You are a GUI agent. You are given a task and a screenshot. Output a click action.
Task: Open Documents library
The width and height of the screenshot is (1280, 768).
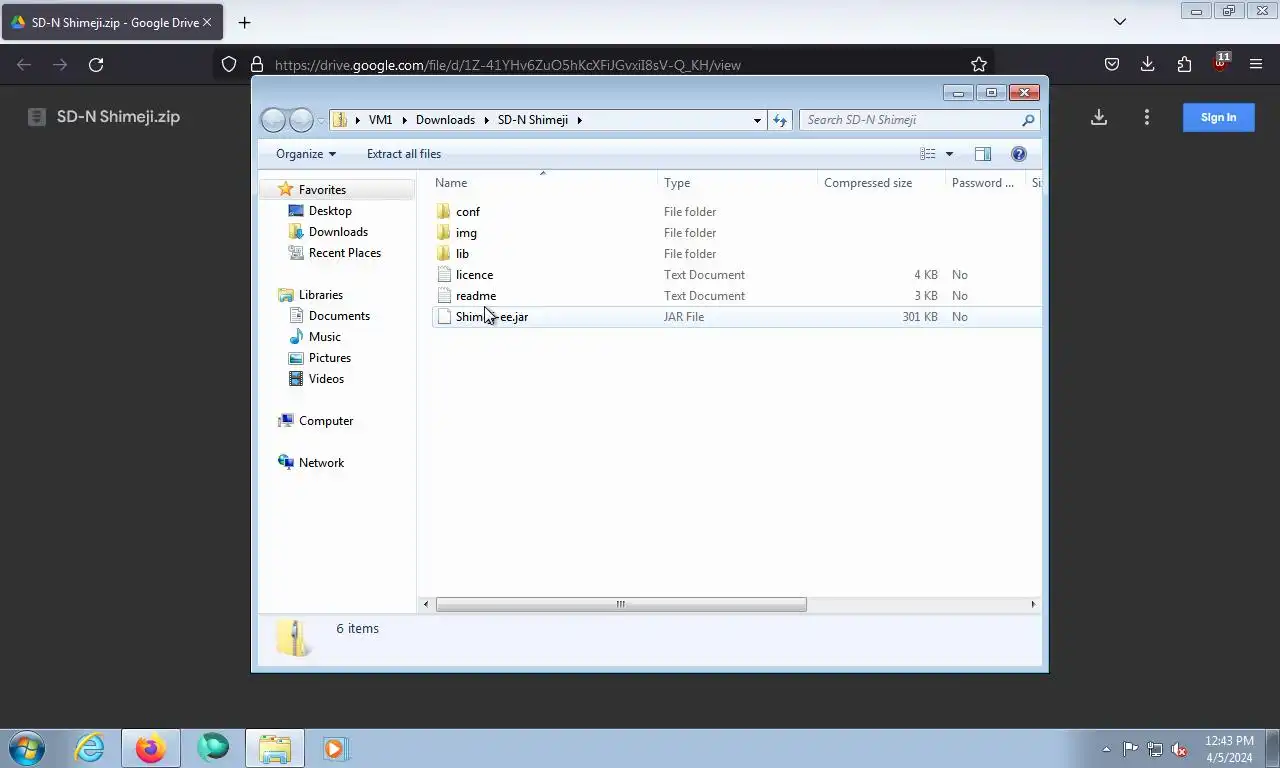click(339, 316)
